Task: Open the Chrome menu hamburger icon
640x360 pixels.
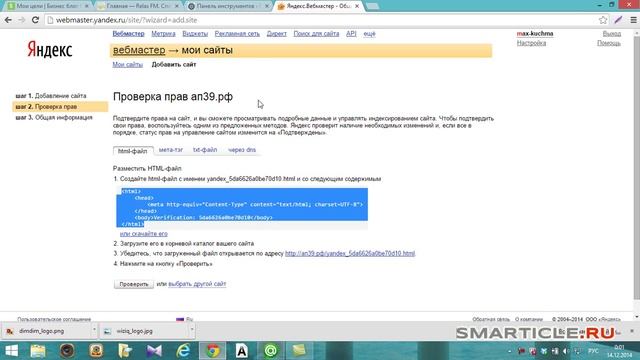Action: point(633,20)
